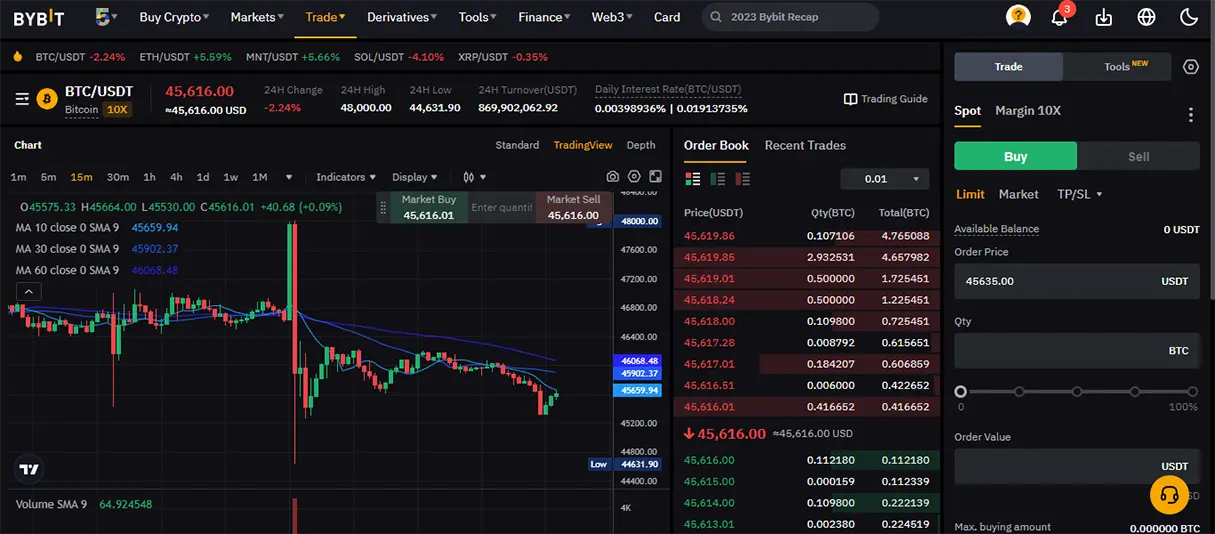This screenshot has width=1215, height=534.
Task: Open more time intervals dropdown arrow
Action: coord(289,177)
